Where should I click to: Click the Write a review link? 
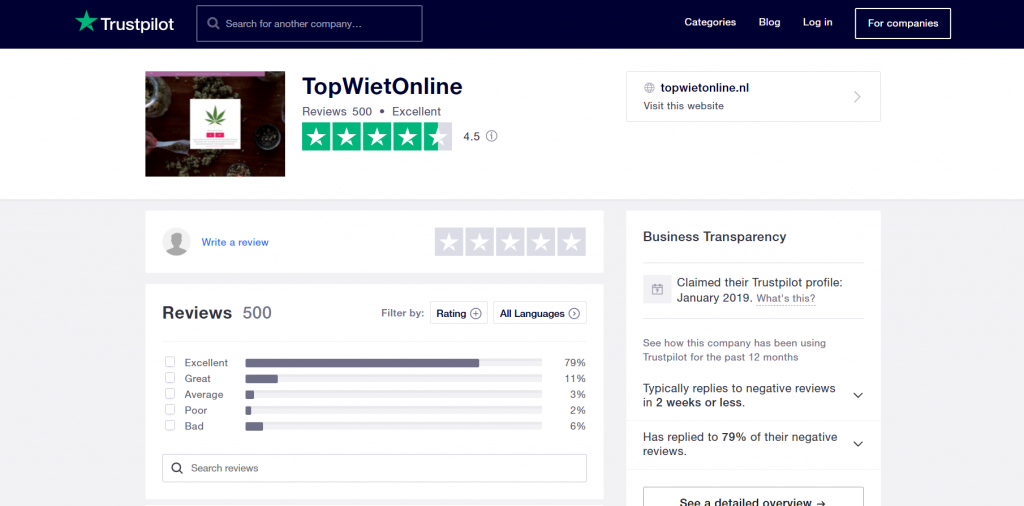click(235, 242)
